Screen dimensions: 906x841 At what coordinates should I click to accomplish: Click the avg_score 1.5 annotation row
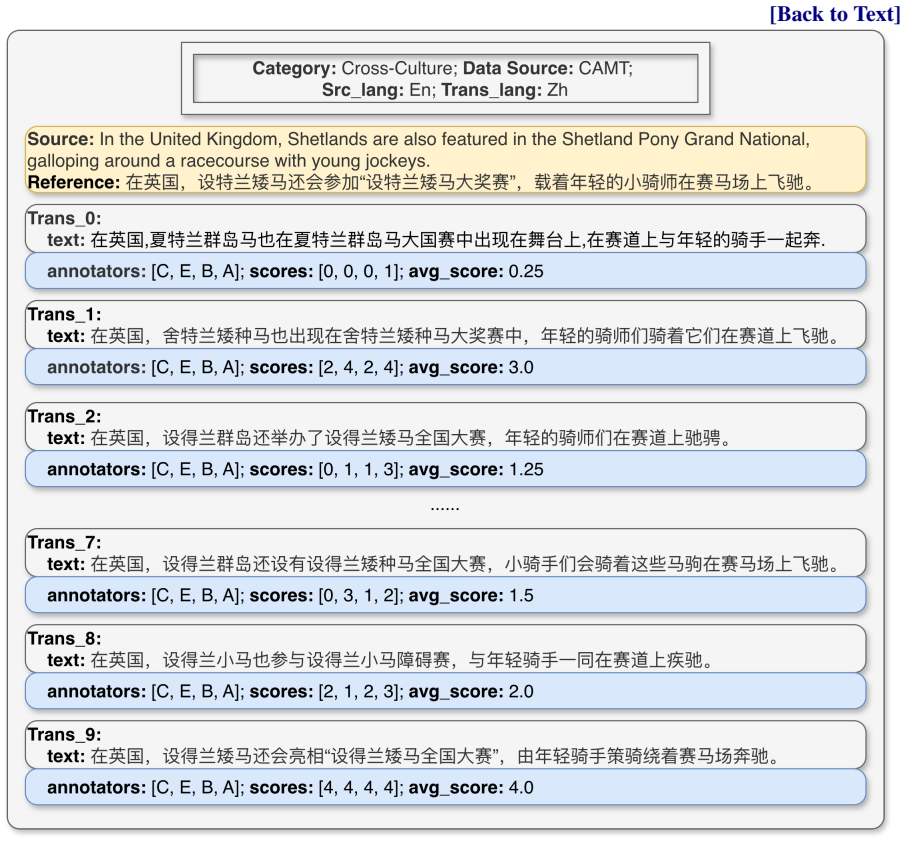click(445, 595)
